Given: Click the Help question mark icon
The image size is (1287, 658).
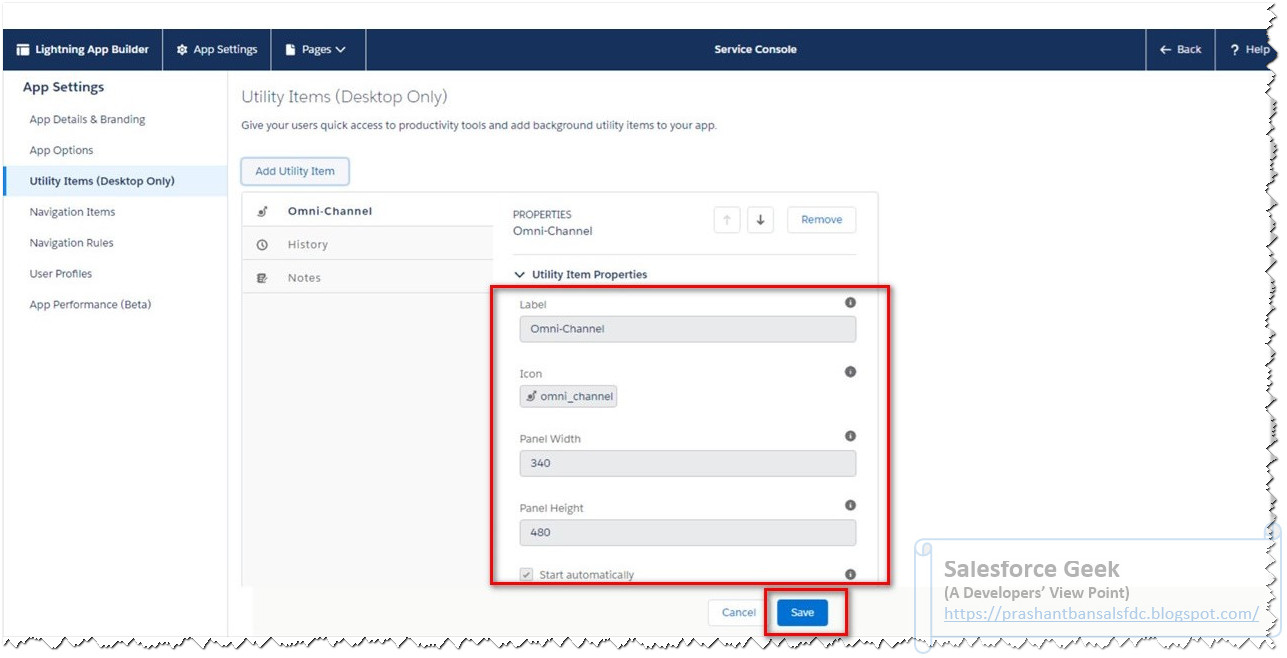Looking at the screenshot, I should click(x=1235, y=49).
